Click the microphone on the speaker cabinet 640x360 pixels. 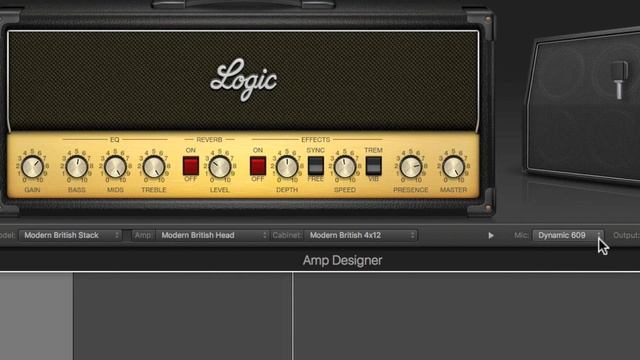[x=619, y=80]
